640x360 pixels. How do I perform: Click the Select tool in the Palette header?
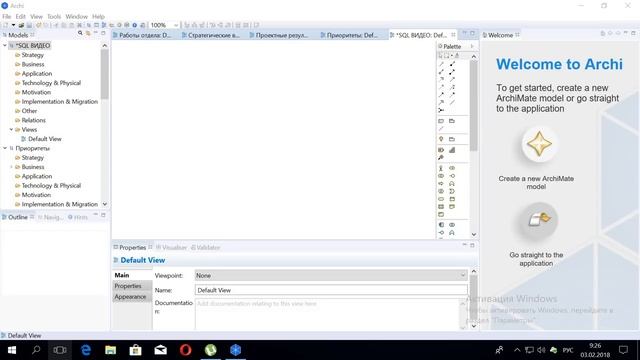[440, 56]
